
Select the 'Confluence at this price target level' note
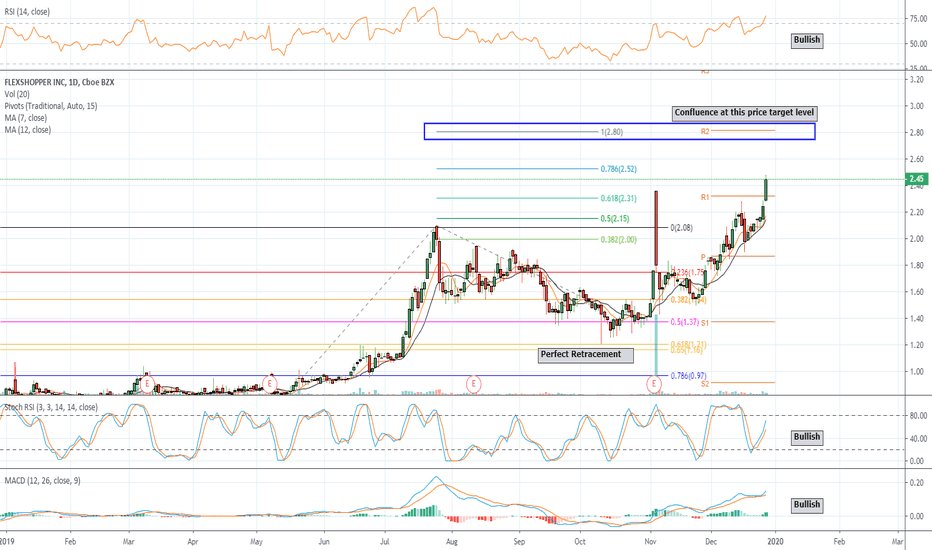744,113
